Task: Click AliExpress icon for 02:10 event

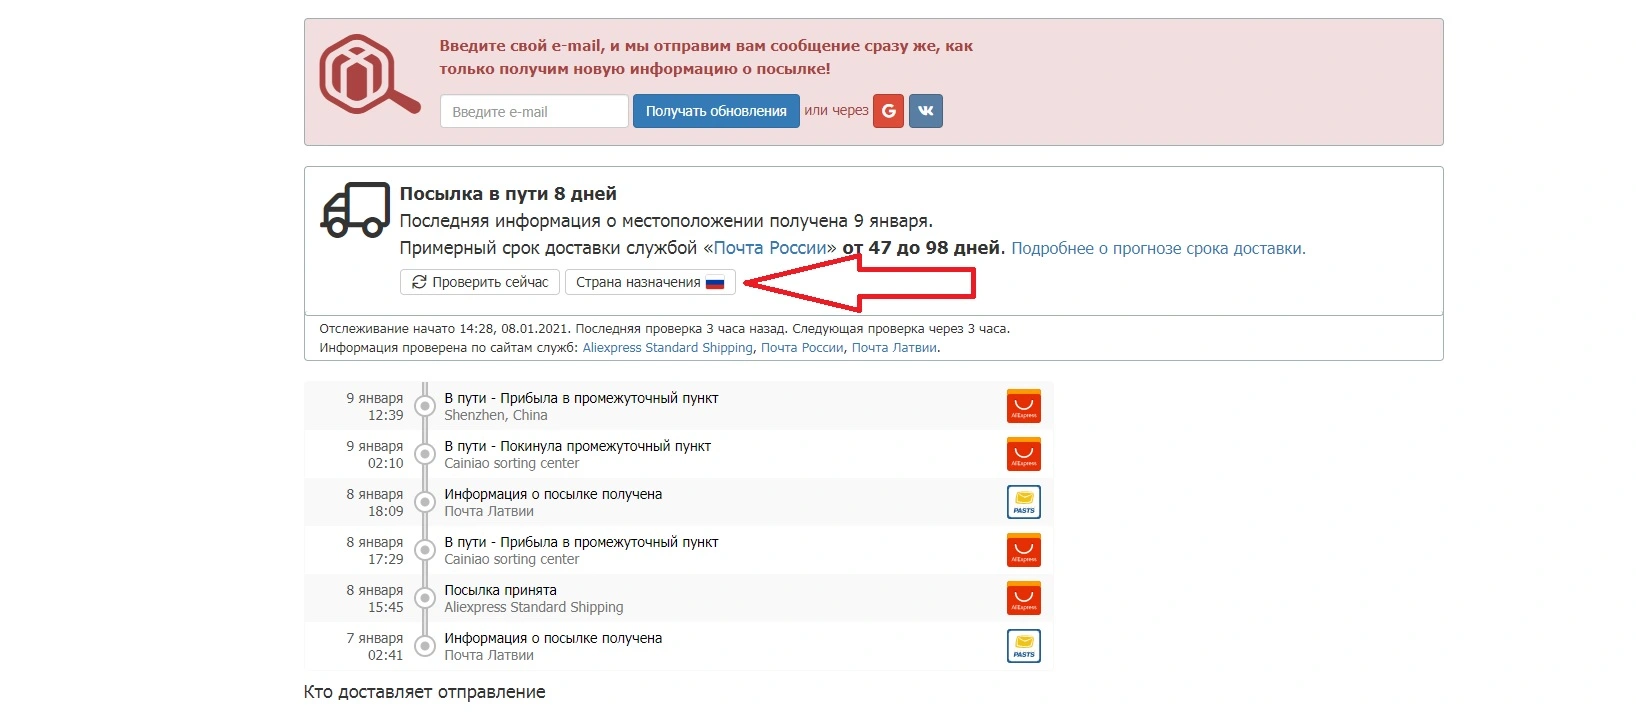Action: click(1023, 454)
